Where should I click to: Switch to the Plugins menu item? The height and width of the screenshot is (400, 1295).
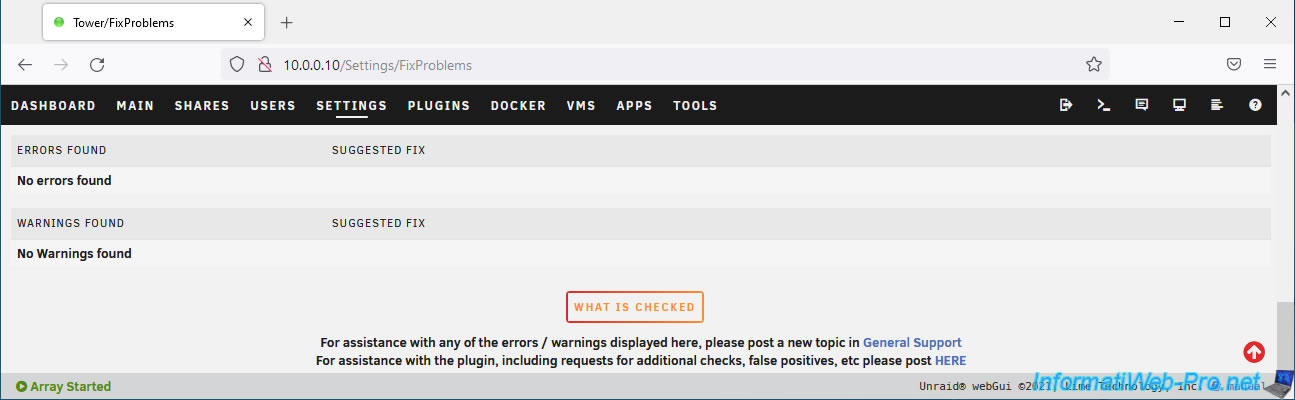pos(438,105)
